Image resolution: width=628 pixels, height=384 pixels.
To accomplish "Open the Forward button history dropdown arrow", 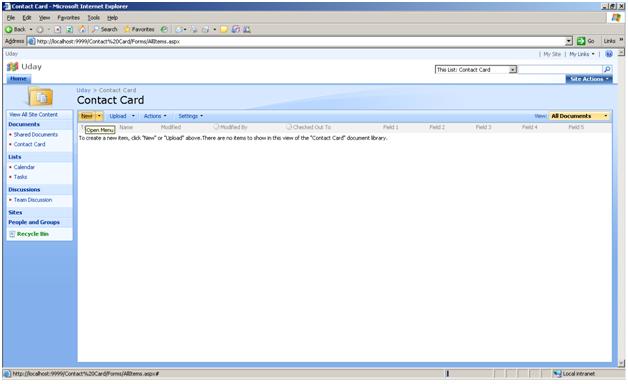I will pyautogui.click(x=49, y=29).
